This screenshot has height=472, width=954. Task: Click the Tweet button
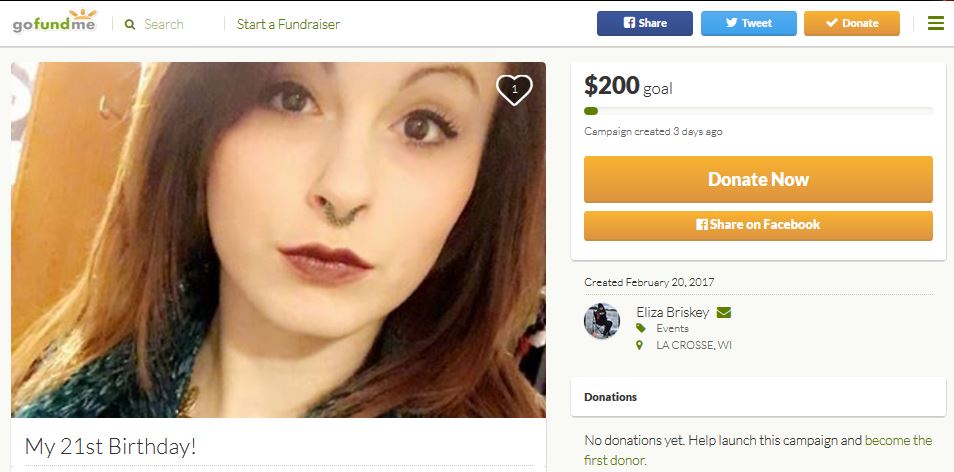point(748,23)
